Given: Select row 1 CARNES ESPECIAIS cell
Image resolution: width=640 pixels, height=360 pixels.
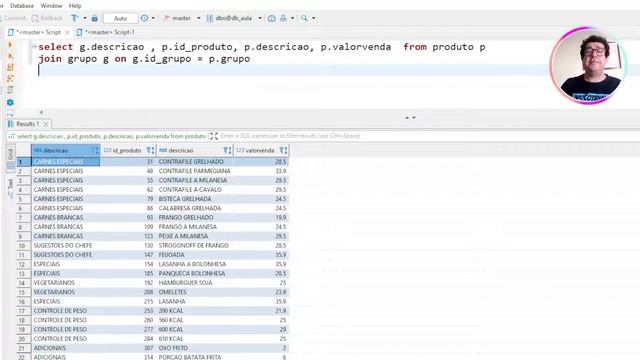Looking at the screenshot, I should tap(66, 162).
